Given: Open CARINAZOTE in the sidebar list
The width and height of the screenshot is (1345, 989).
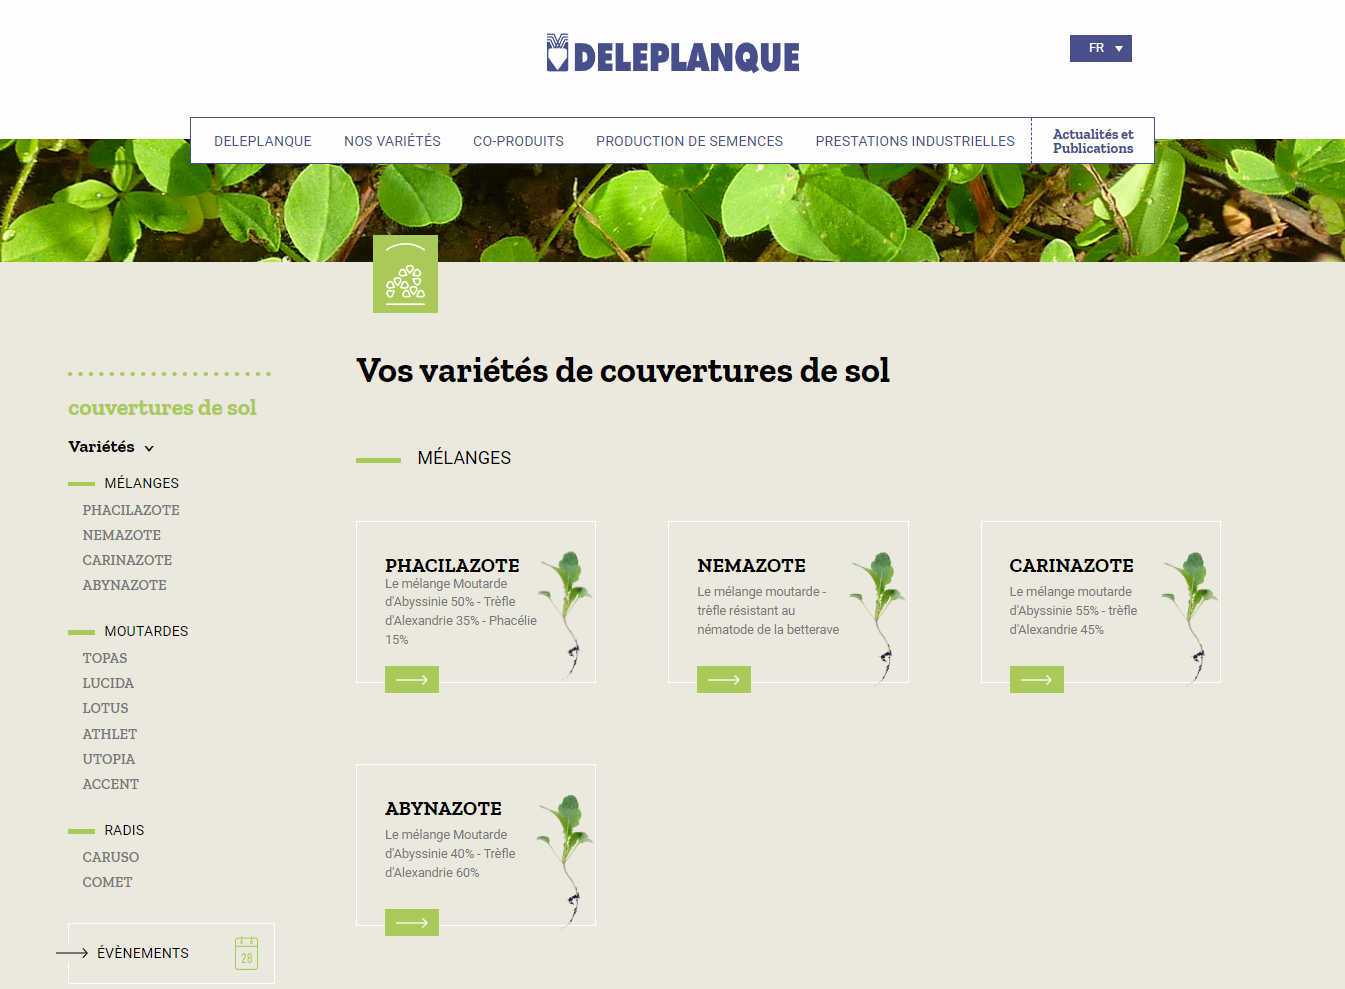Looking at the screenshot, I should (x=127, y=560).
